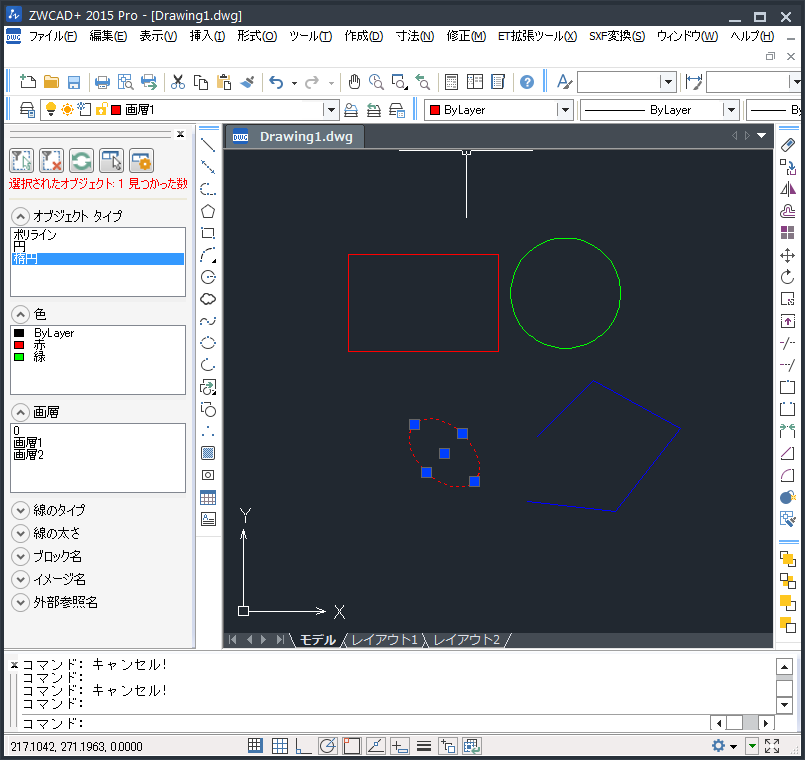Select the Rectangle drawing tool
Screen dimensions: 805x760
pyautogui.click(x=208, y=233)
